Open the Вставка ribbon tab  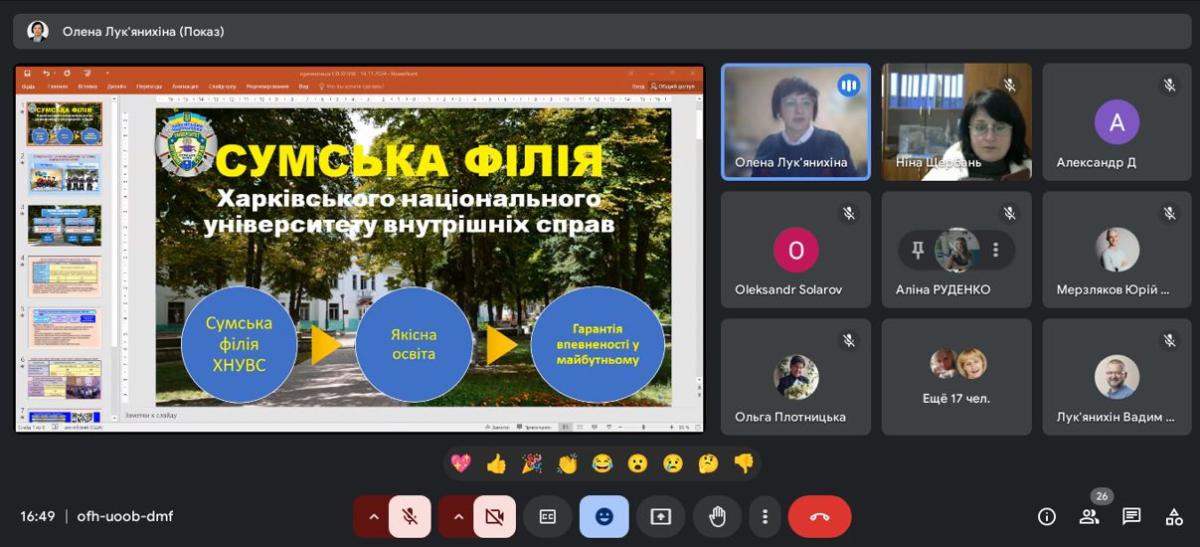tap(89, 87)
